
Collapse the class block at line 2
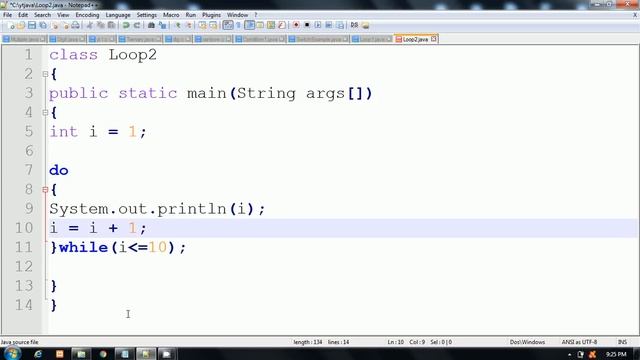tap(45, 74)
